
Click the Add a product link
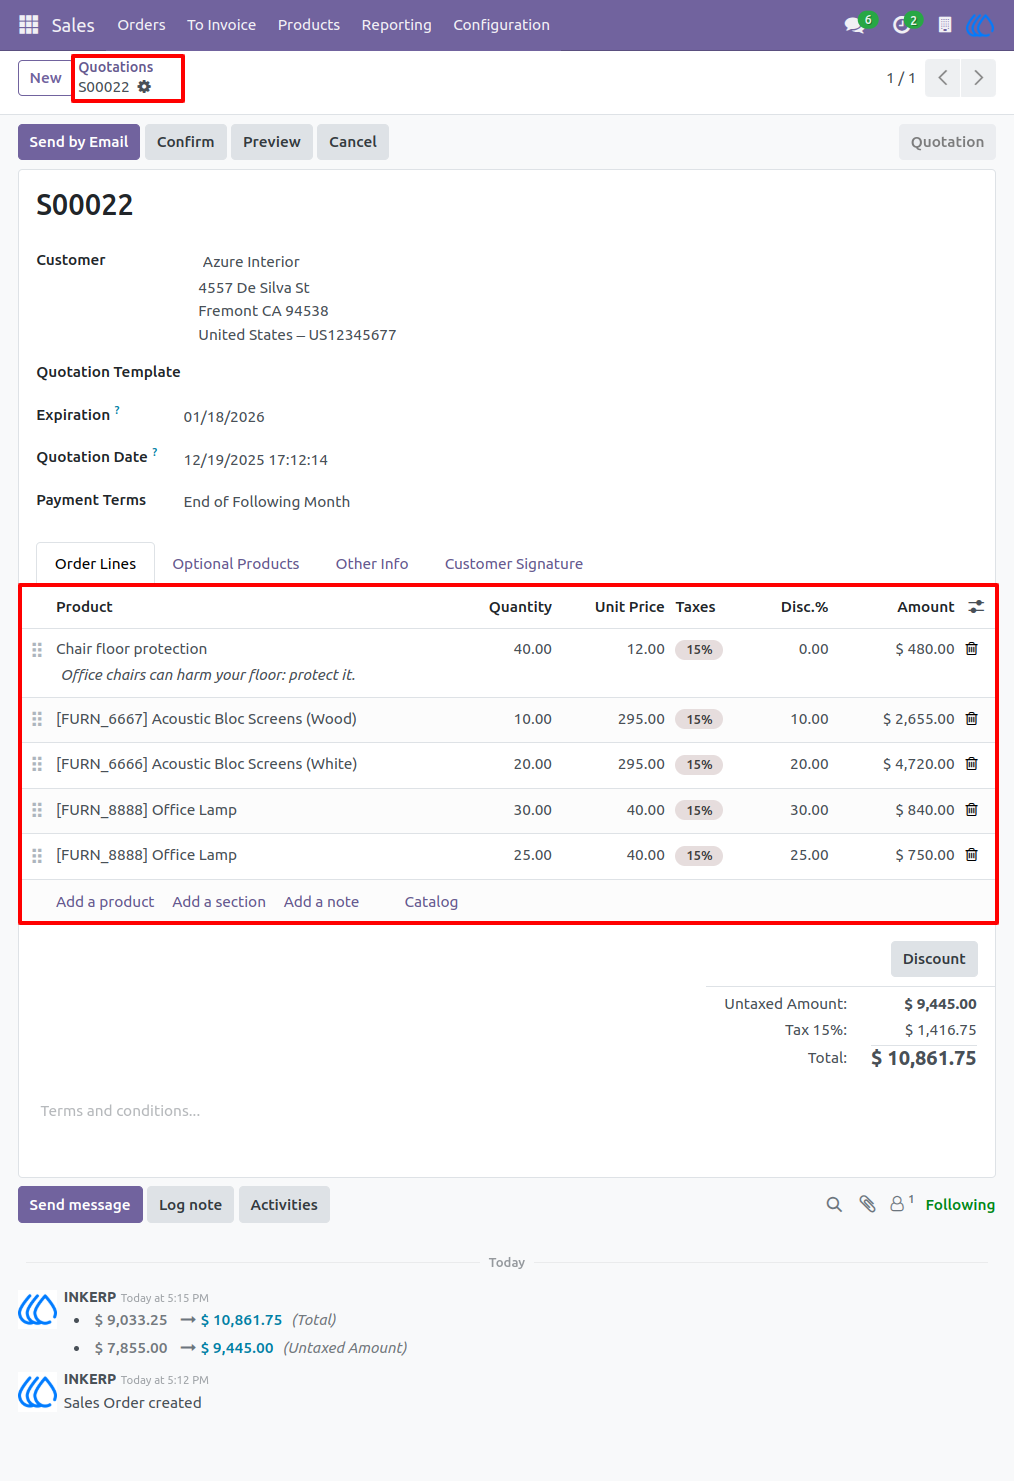(x=105, y=902)
